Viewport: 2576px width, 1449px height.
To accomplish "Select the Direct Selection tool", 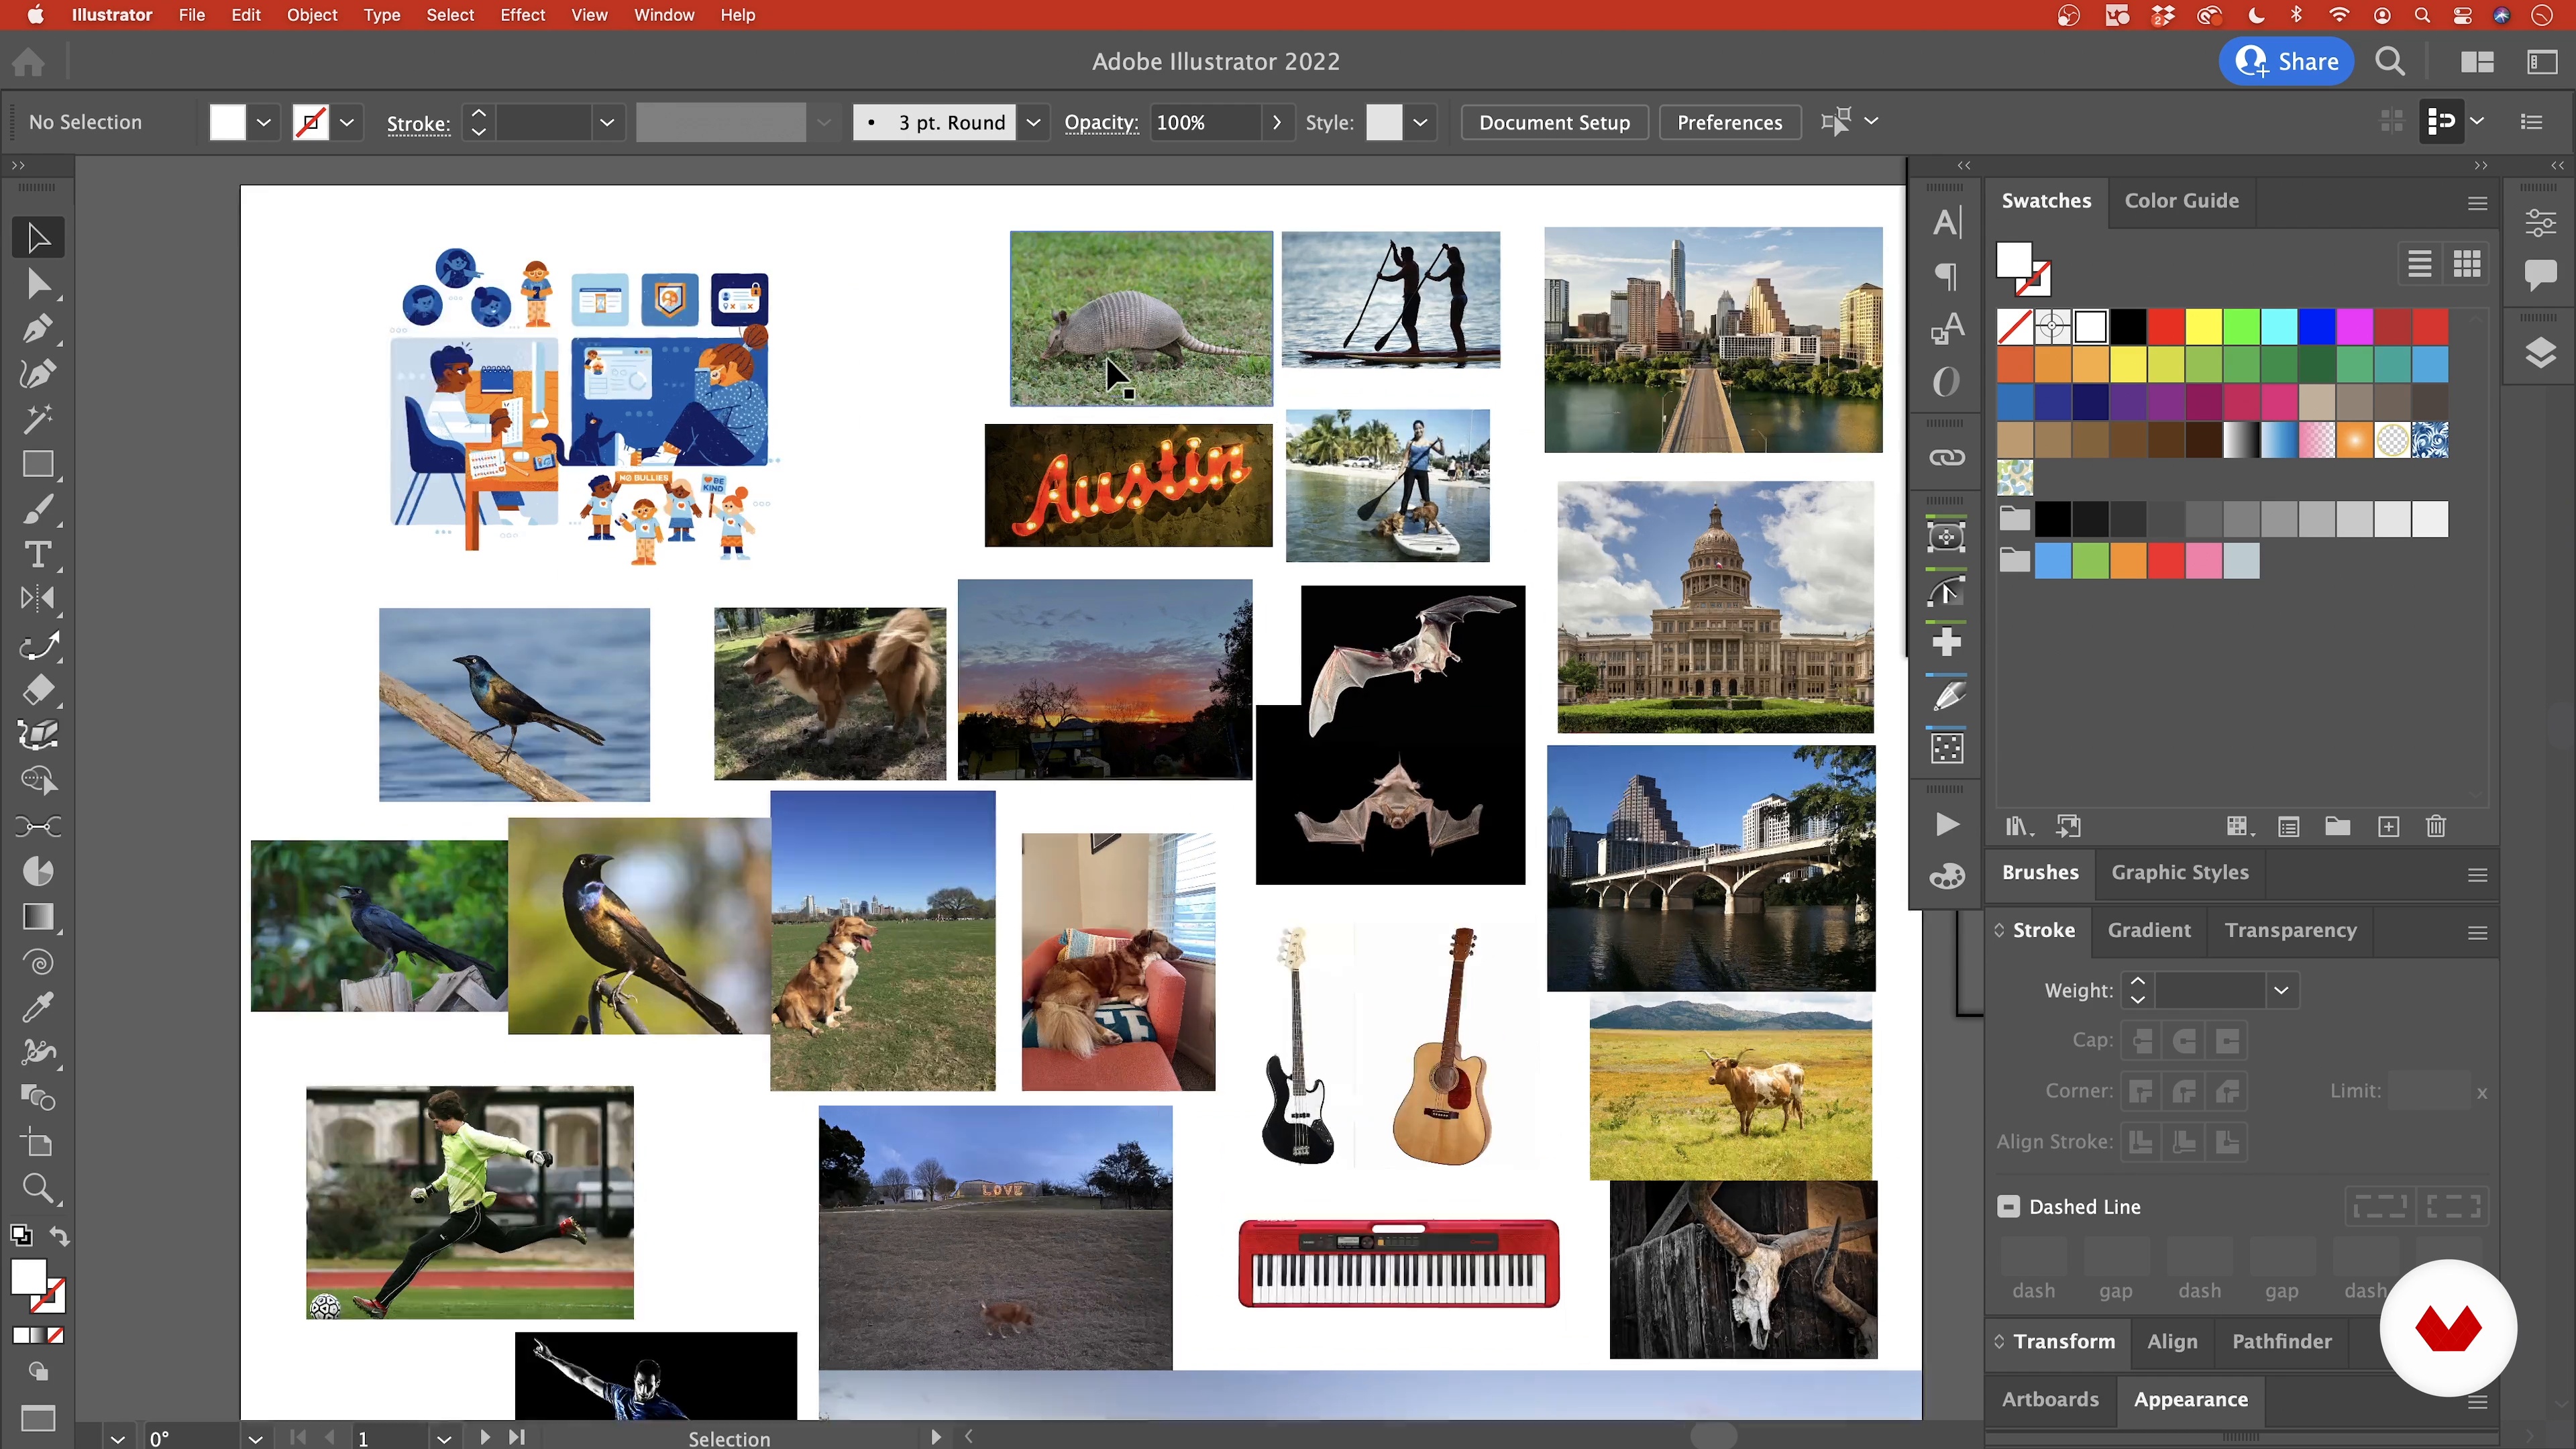I will click(38, 284).
